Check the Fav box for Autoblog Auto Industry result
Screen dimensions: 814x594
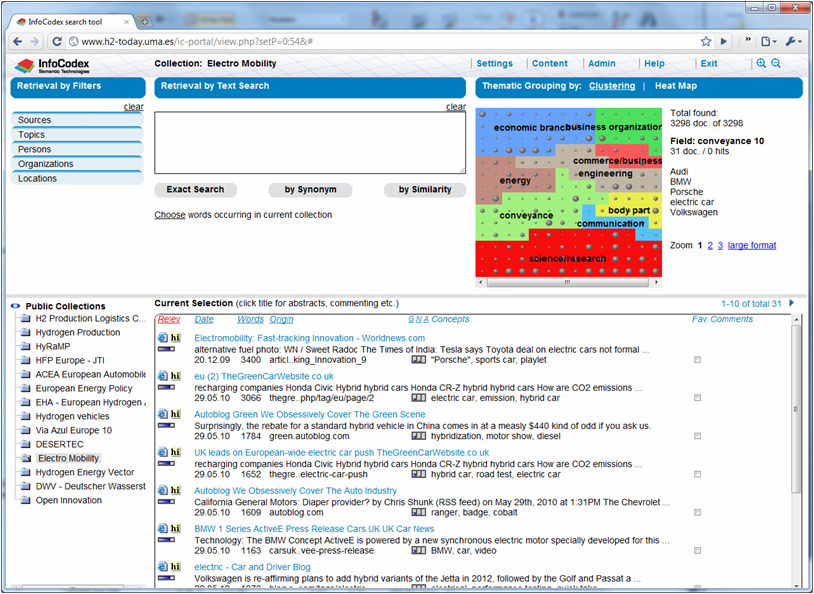pyautogui.click(x=697, y=512)
